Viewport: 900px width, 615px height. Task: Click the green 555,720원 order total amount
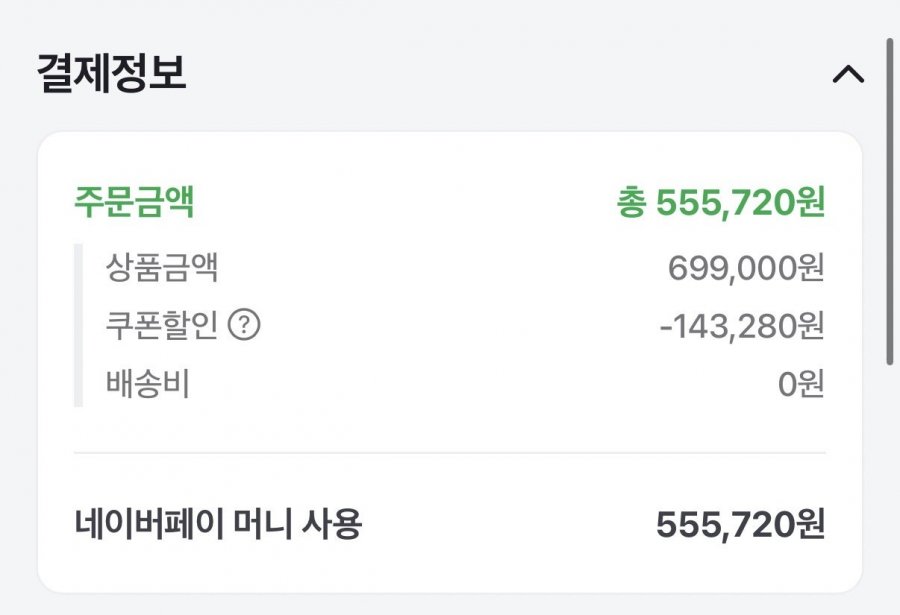(740, 203)
